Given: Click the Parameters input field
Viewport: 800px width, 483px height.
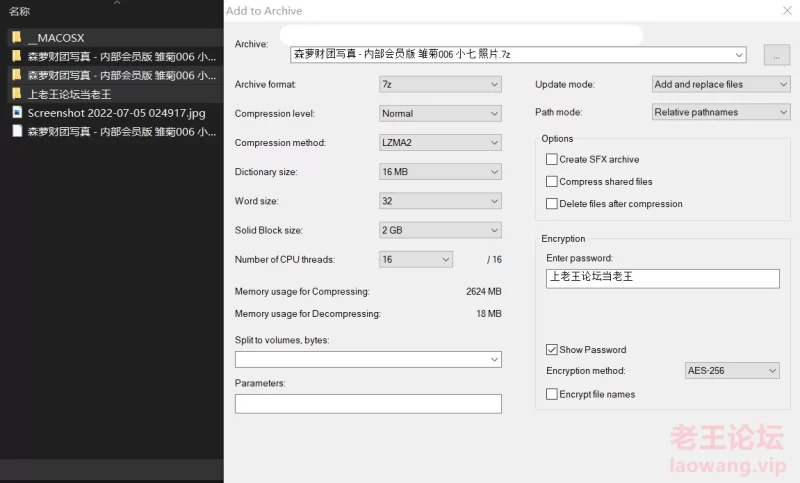Looking at the screenshot, I should tap(368, 404).
